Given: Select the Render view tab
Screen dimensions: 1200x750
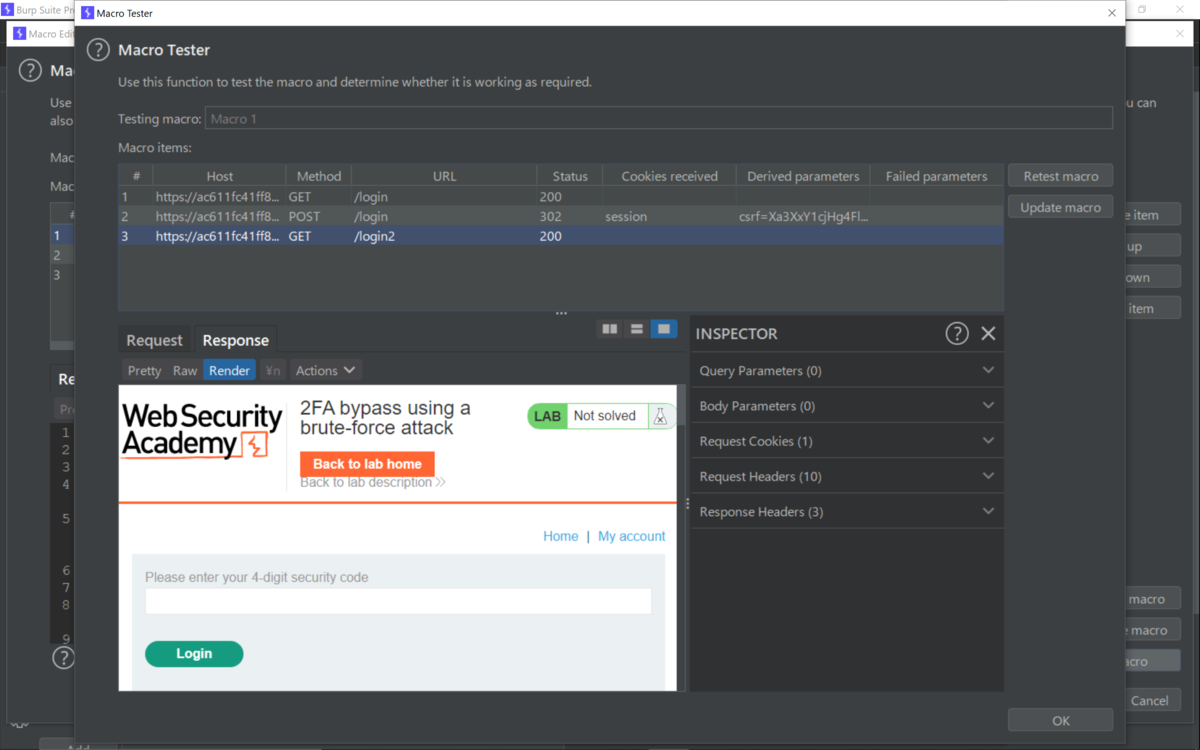Looking at the screenshot, I should [x=229, y=370].
